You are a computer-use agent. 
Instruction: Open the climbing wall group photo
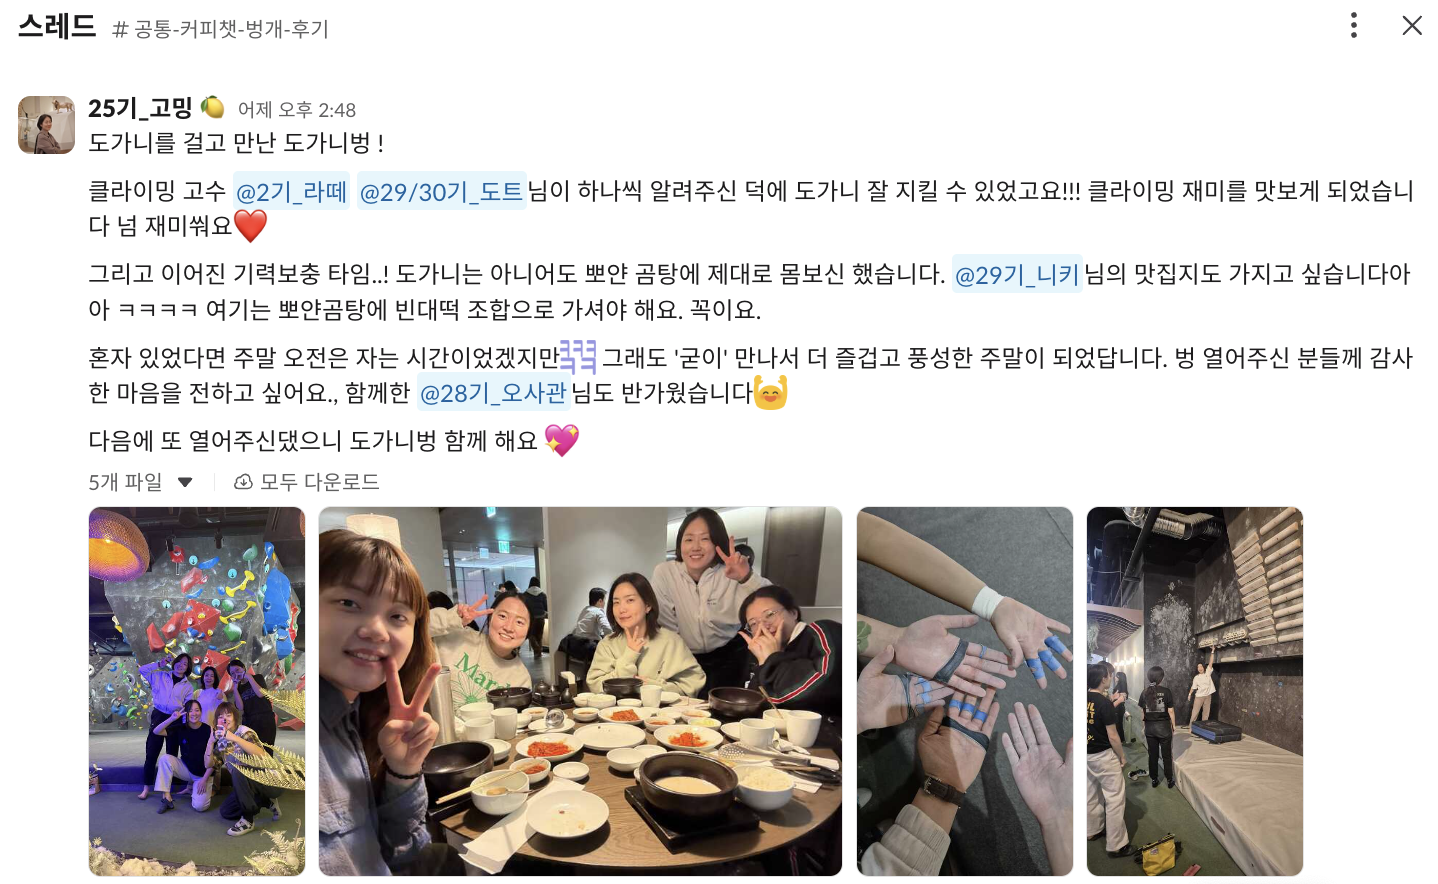click(197, 691)
